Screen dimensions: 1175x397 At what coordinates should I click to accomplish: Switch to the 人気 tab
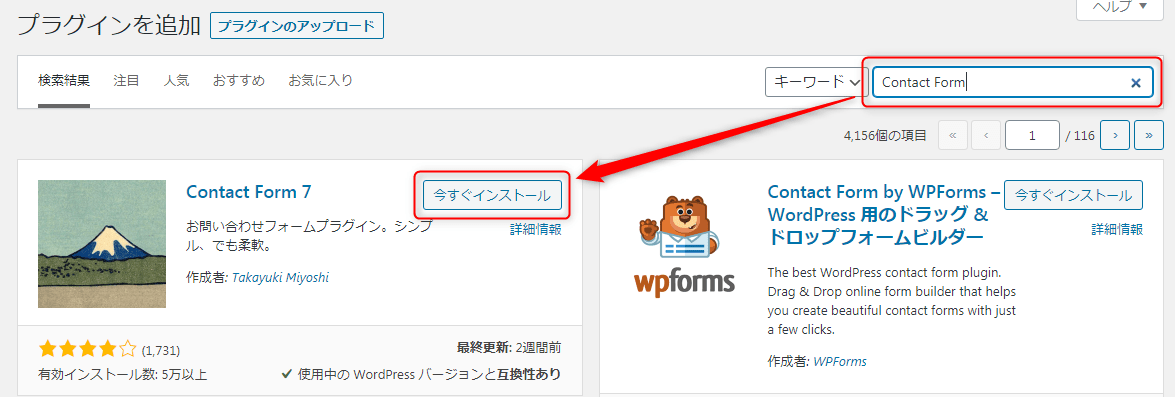[176, 80]
